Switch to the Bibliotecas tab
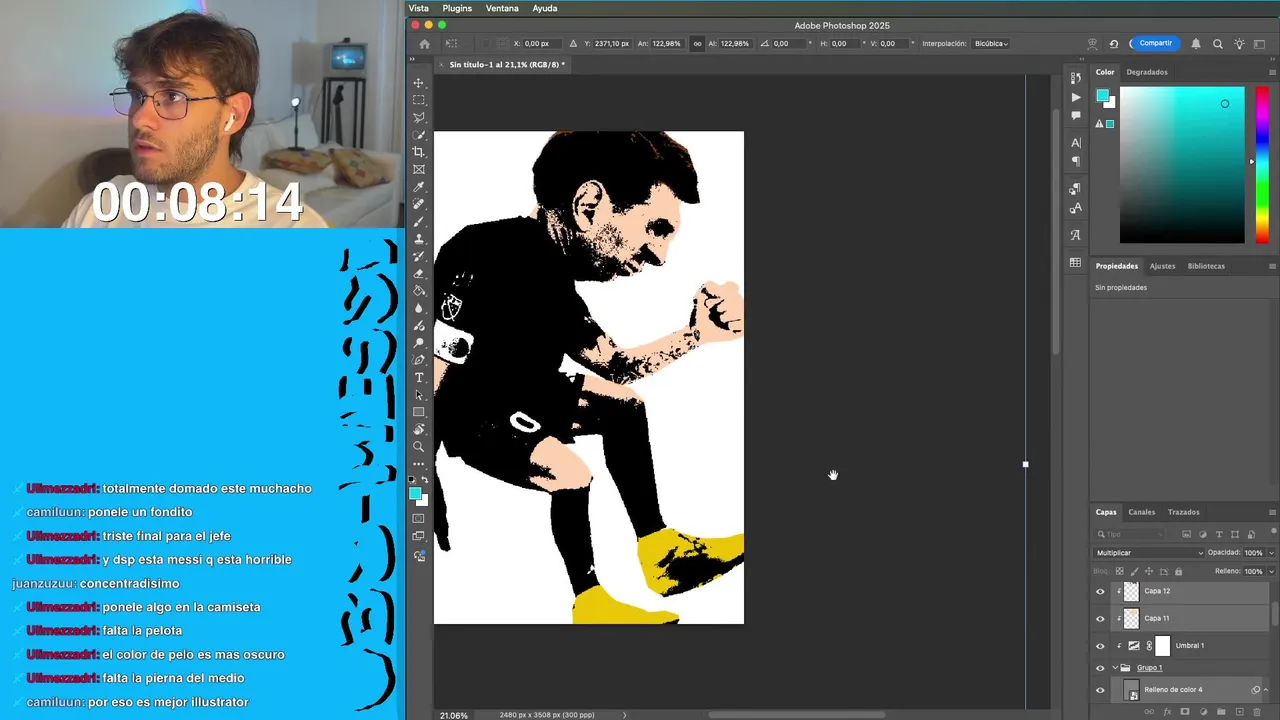 tap(1206, 266)
